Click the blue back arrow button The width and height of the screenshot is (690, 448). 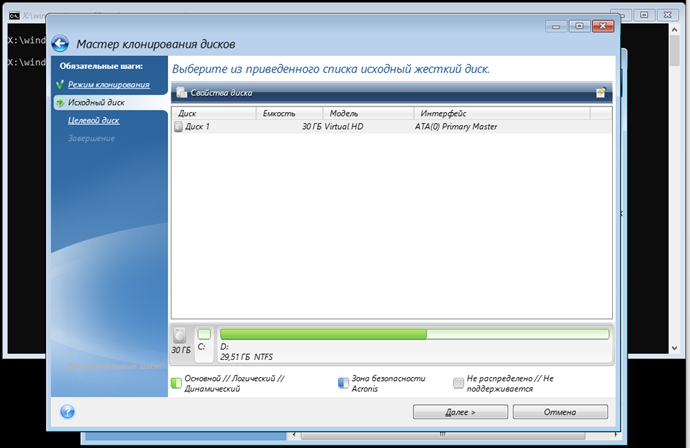click(x=60, y=44)
